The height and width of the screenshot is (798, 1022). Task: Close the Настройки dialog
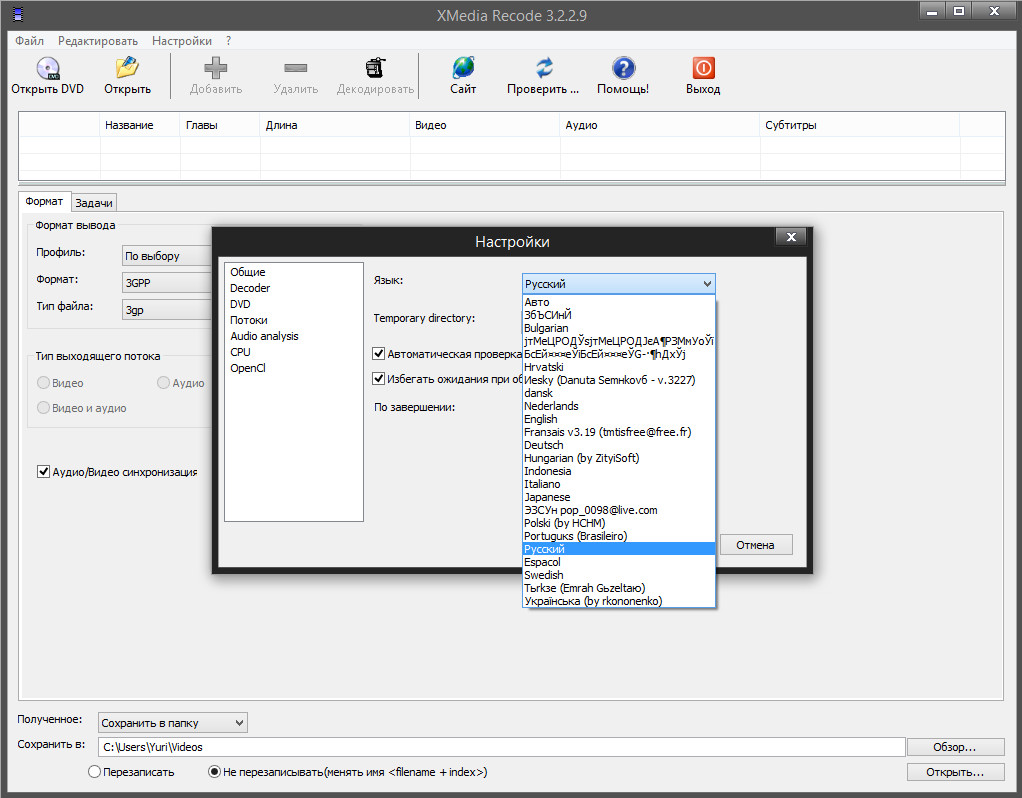click(x=791, y=237)
